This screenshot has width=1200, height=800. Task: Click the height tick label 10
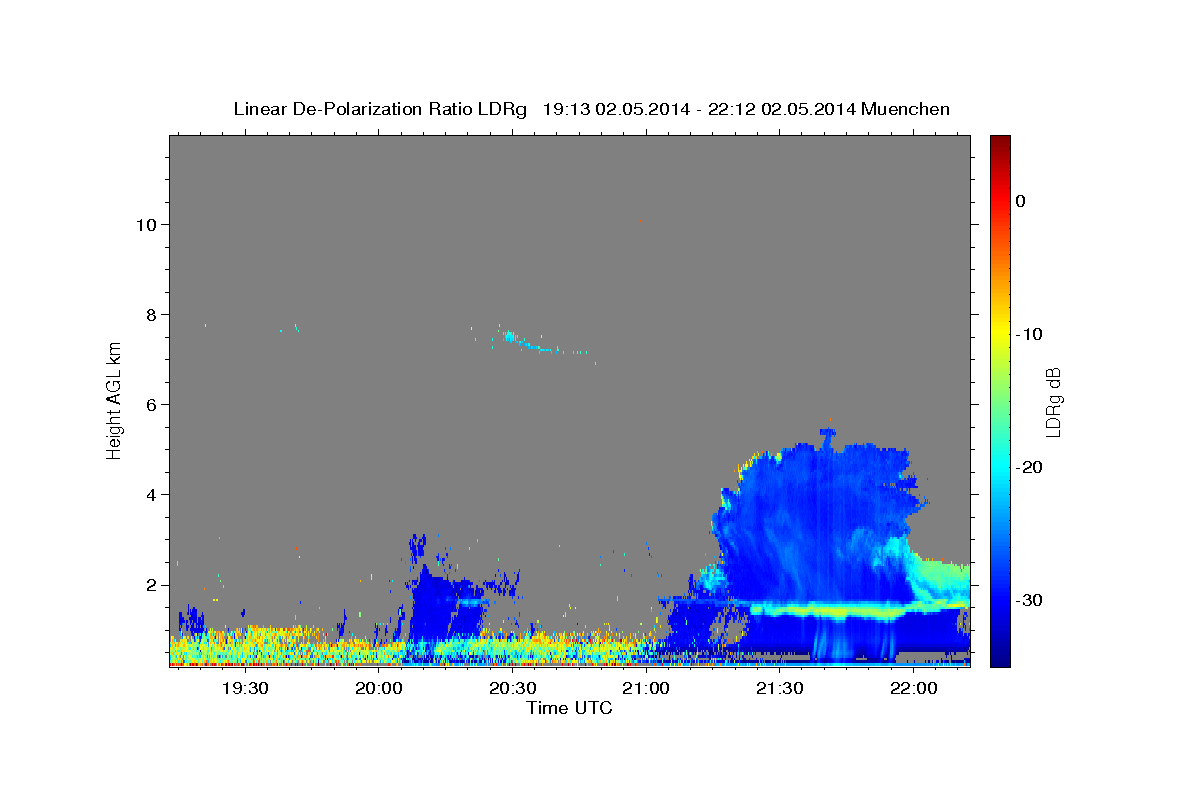click(145, 224)
